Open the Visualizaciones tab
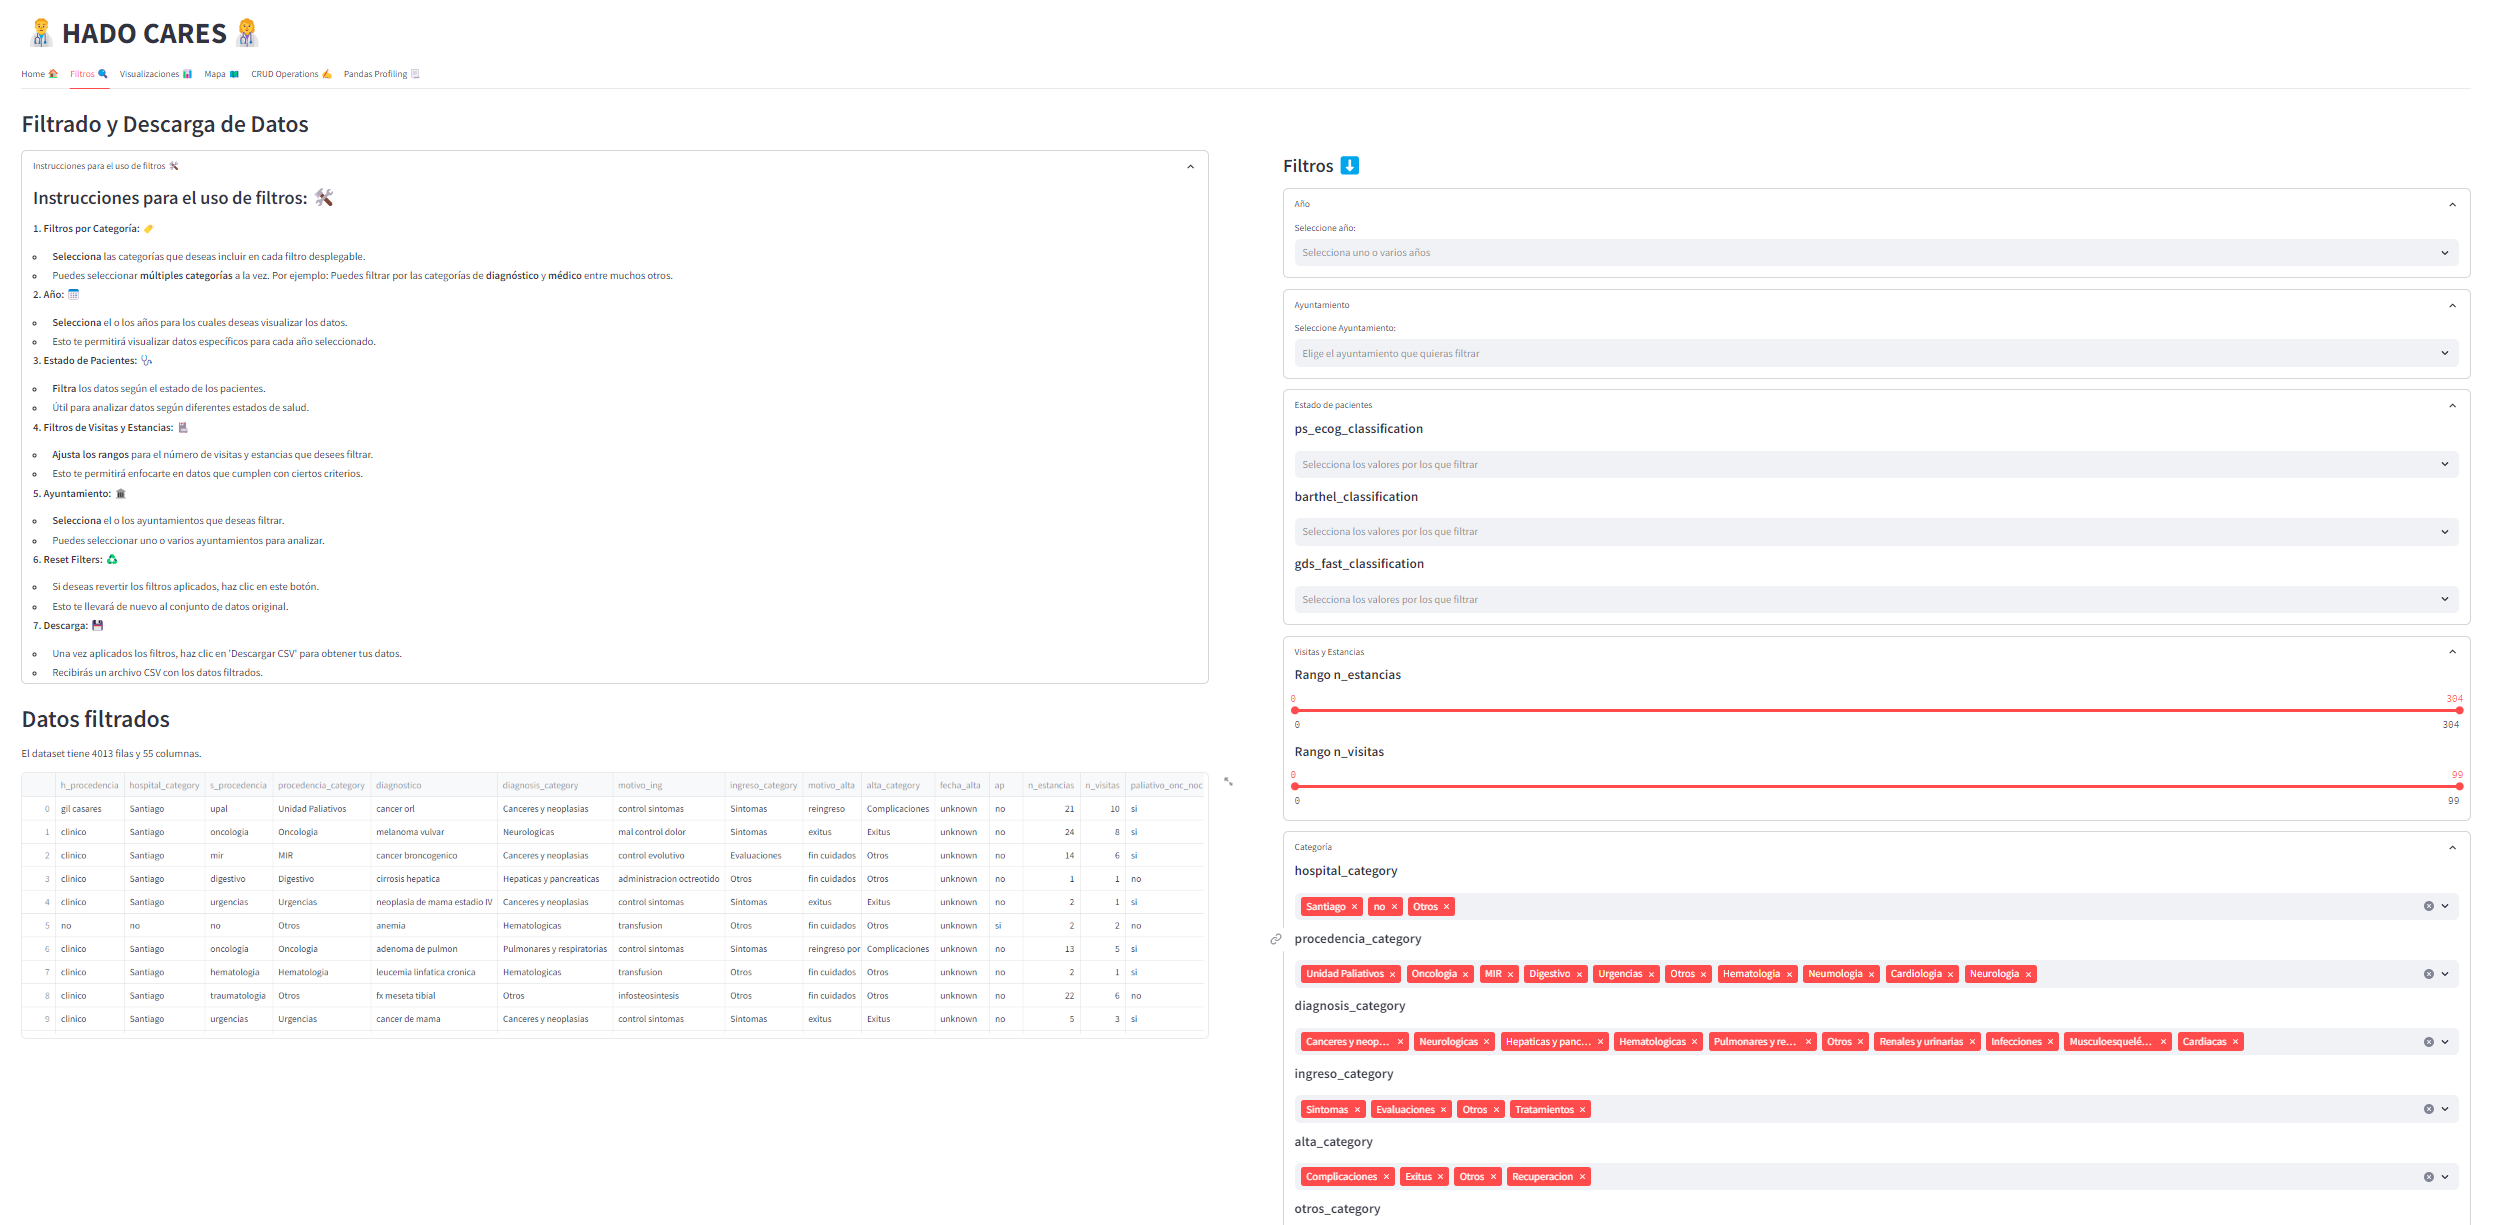Image resolution: width=2515 pixels, height=1225 pixels. [x=156, y=74]
